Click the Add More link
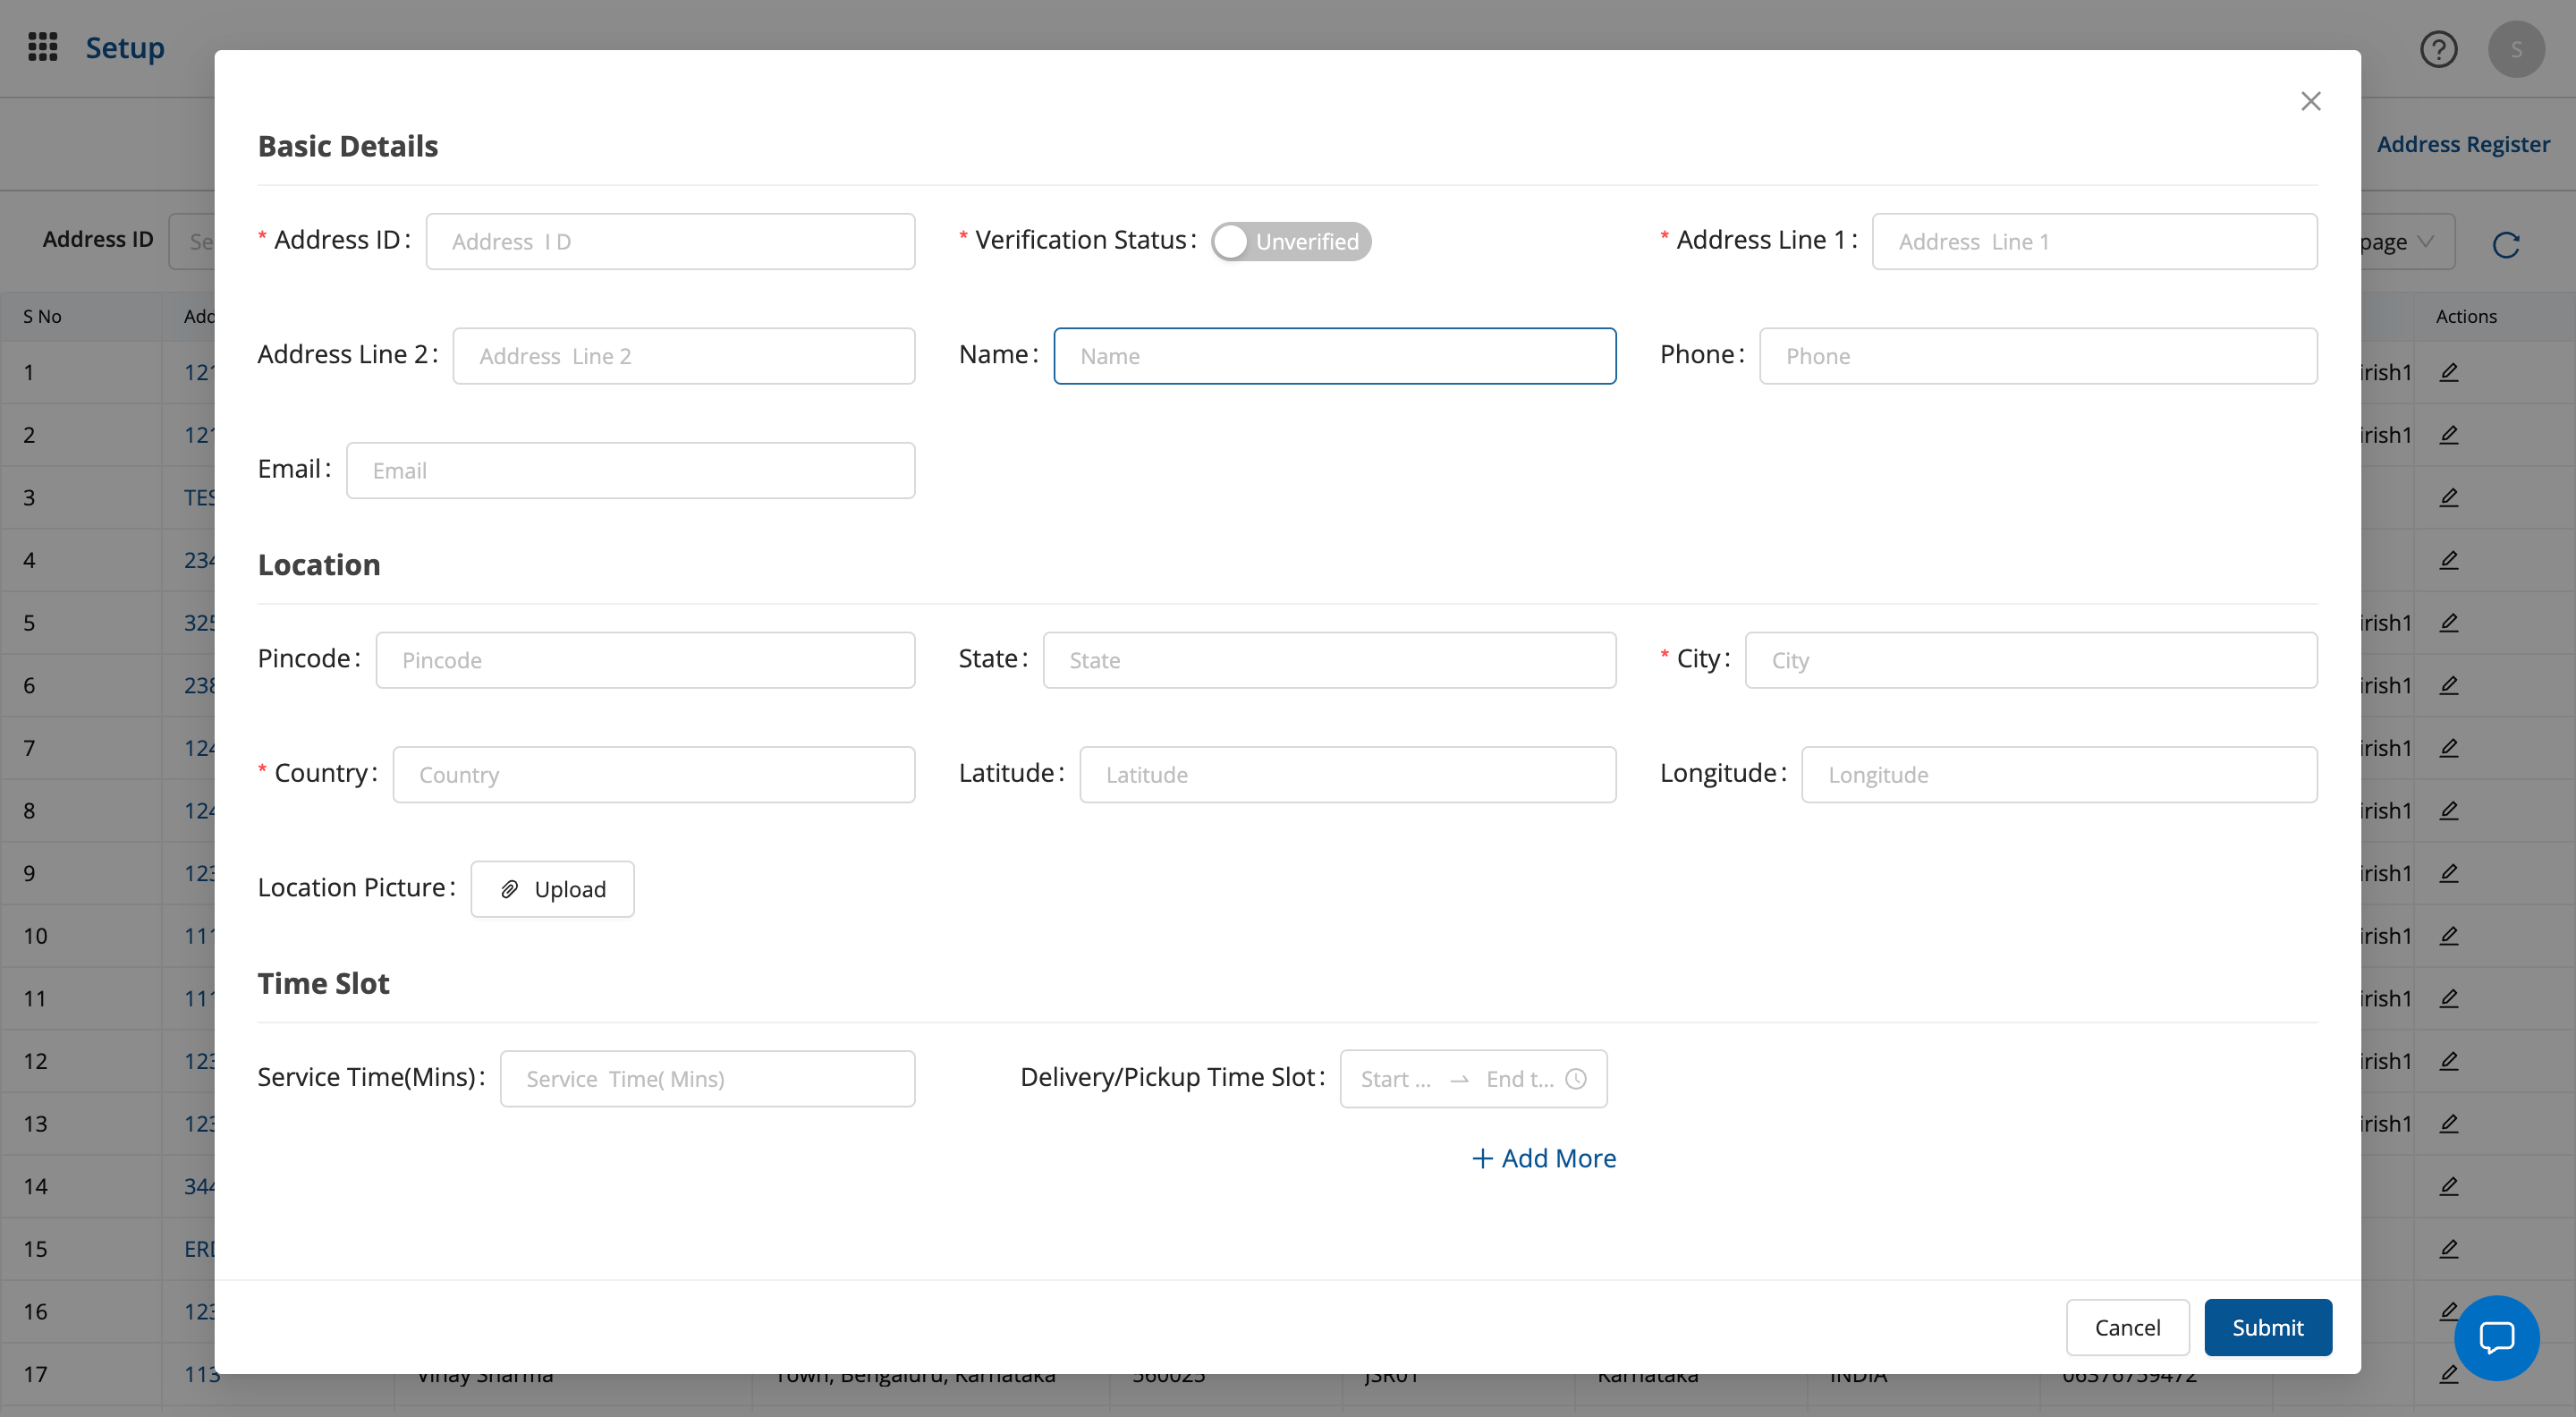 pos(1544,1158)
